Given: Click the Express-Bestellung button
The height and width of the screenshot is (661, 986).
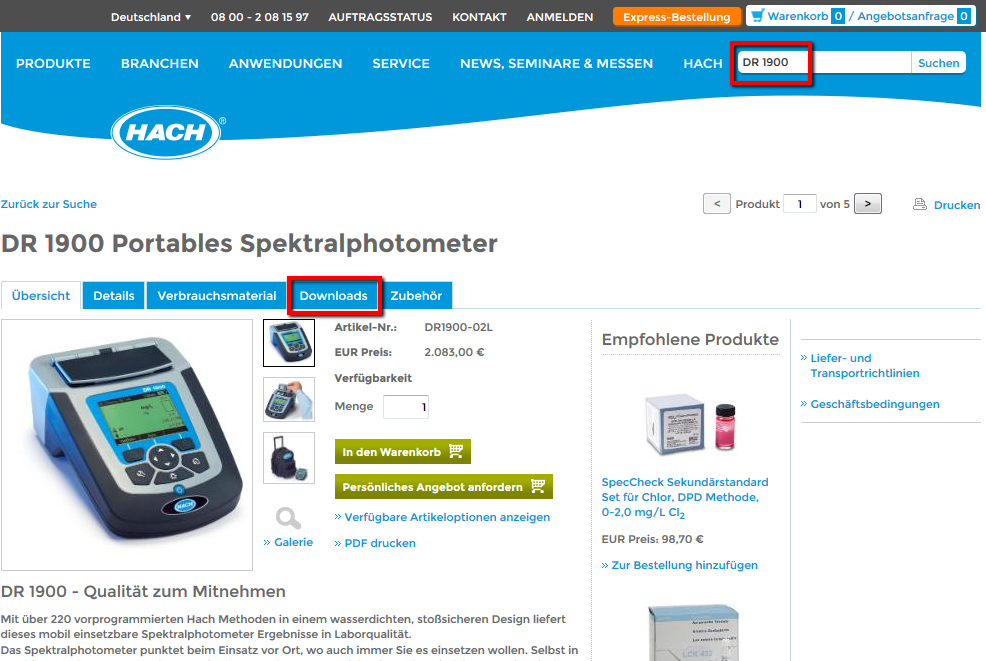Looking at the screenshot, I should 677,17.
